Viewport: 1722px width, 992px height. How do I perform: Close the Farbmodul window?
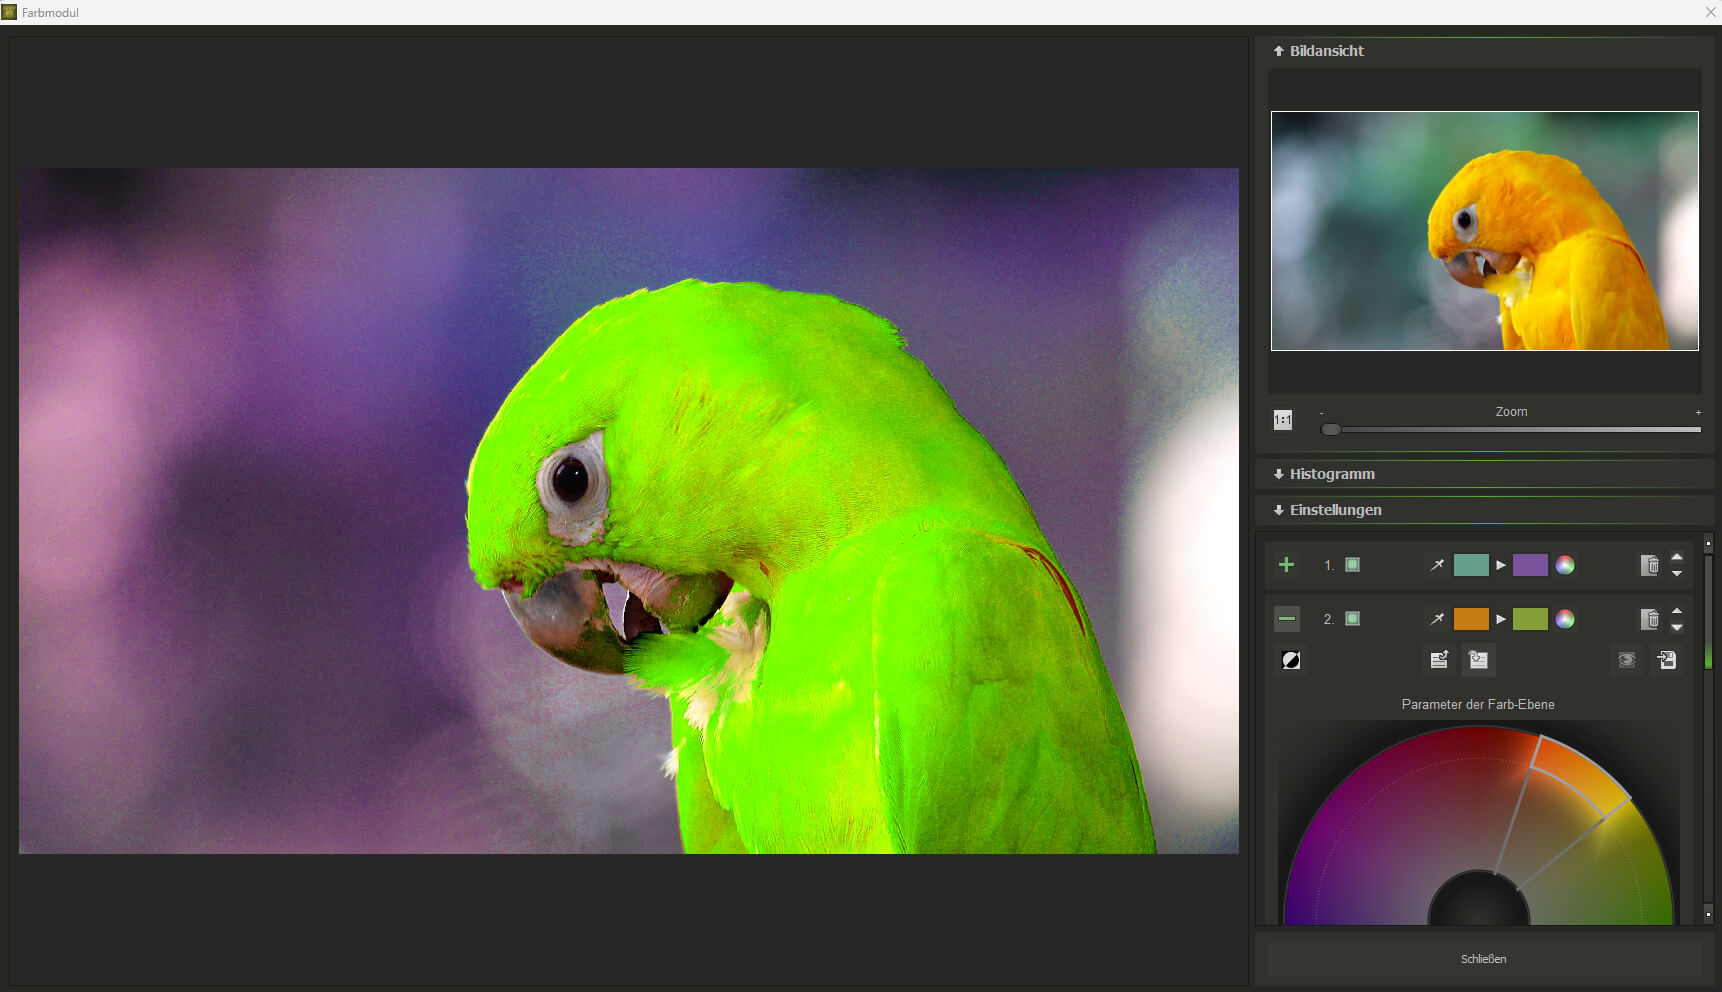[x=1711, y=12]
